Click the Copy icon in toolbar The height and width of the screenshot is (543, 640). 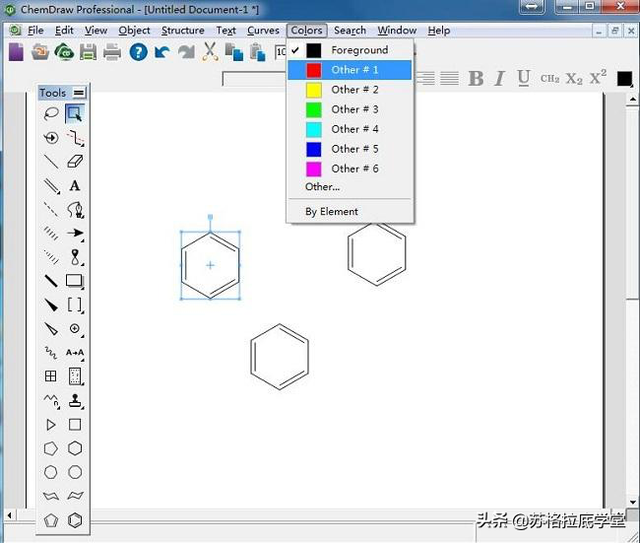click(234, 52)
